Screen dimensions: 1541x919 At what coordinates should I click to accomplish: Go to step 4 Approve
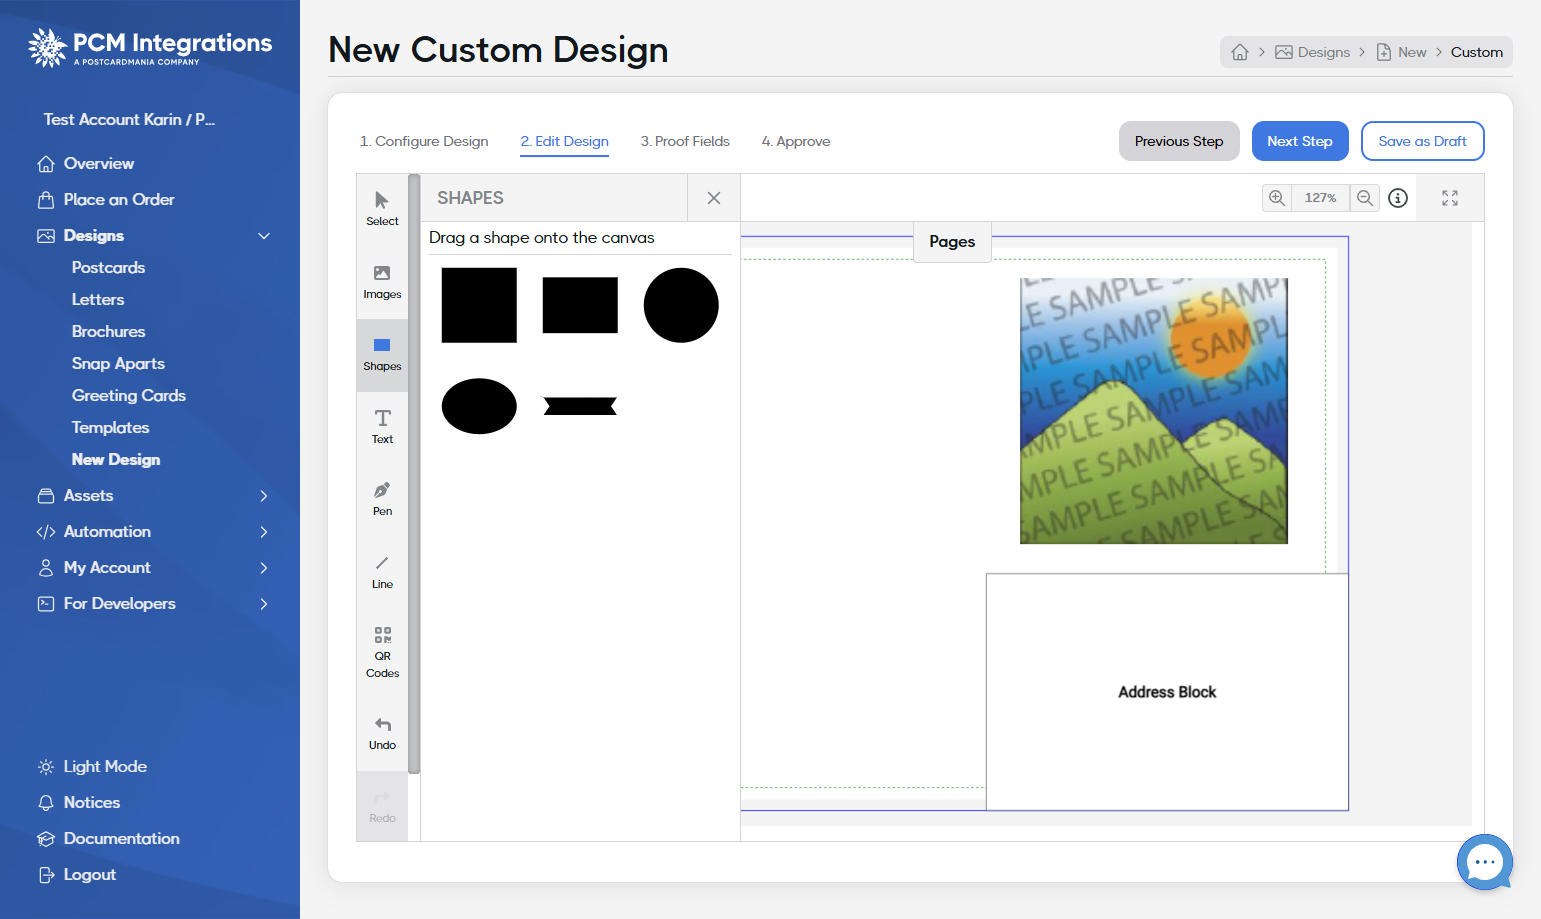(x=796, y=142)
